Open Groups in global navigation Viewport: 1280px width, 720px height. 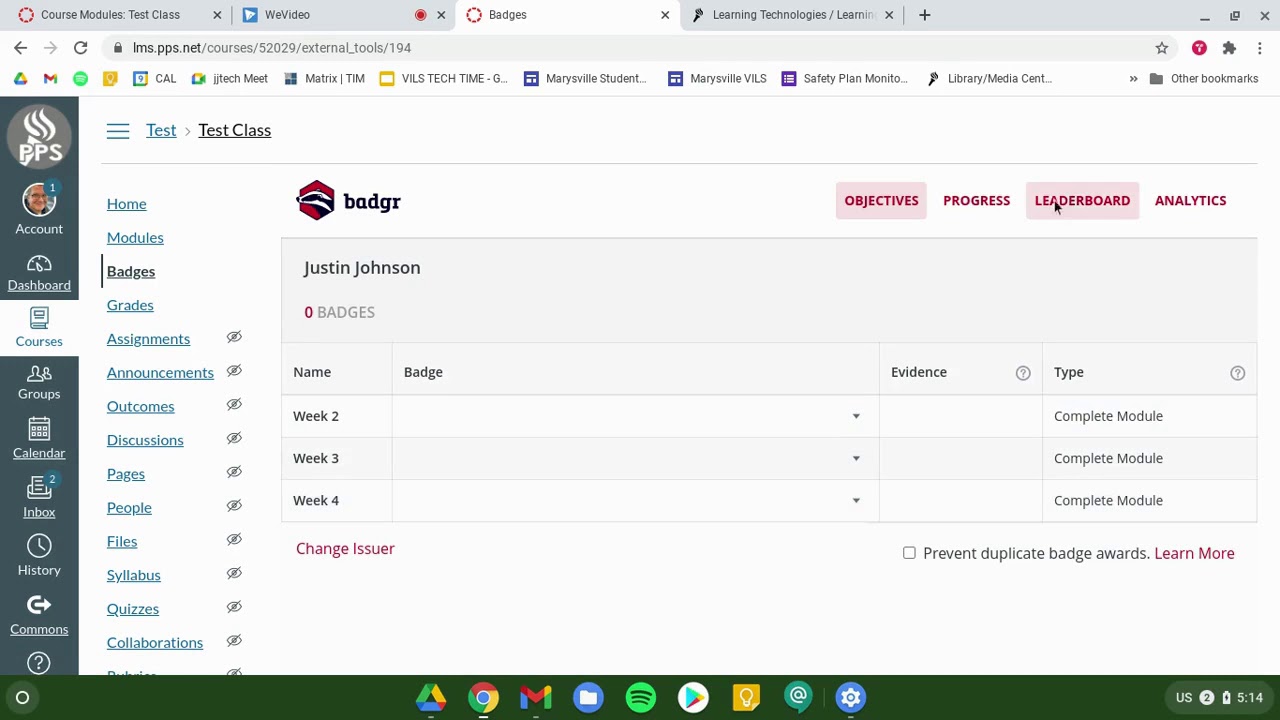pyautogui.click(x=39, y=382)
